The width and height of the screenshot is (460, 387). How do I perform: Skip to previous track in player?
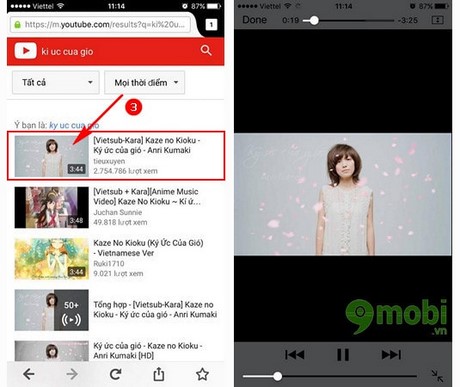[x=295, y=355]
